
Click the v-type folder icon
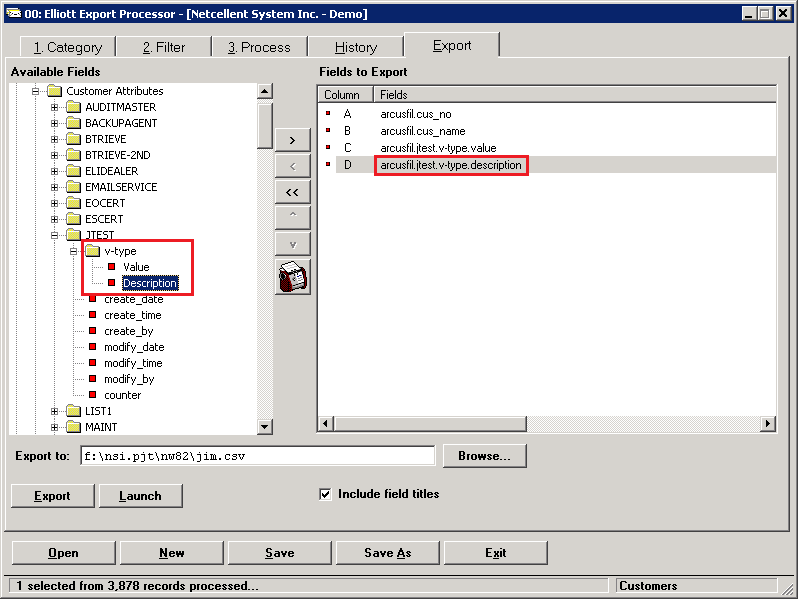93,251
